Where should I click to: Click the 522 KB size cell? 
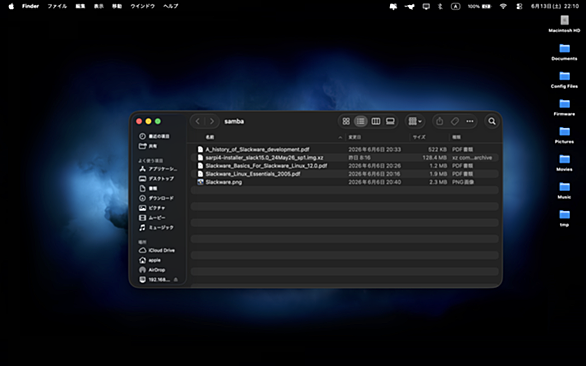438,149
